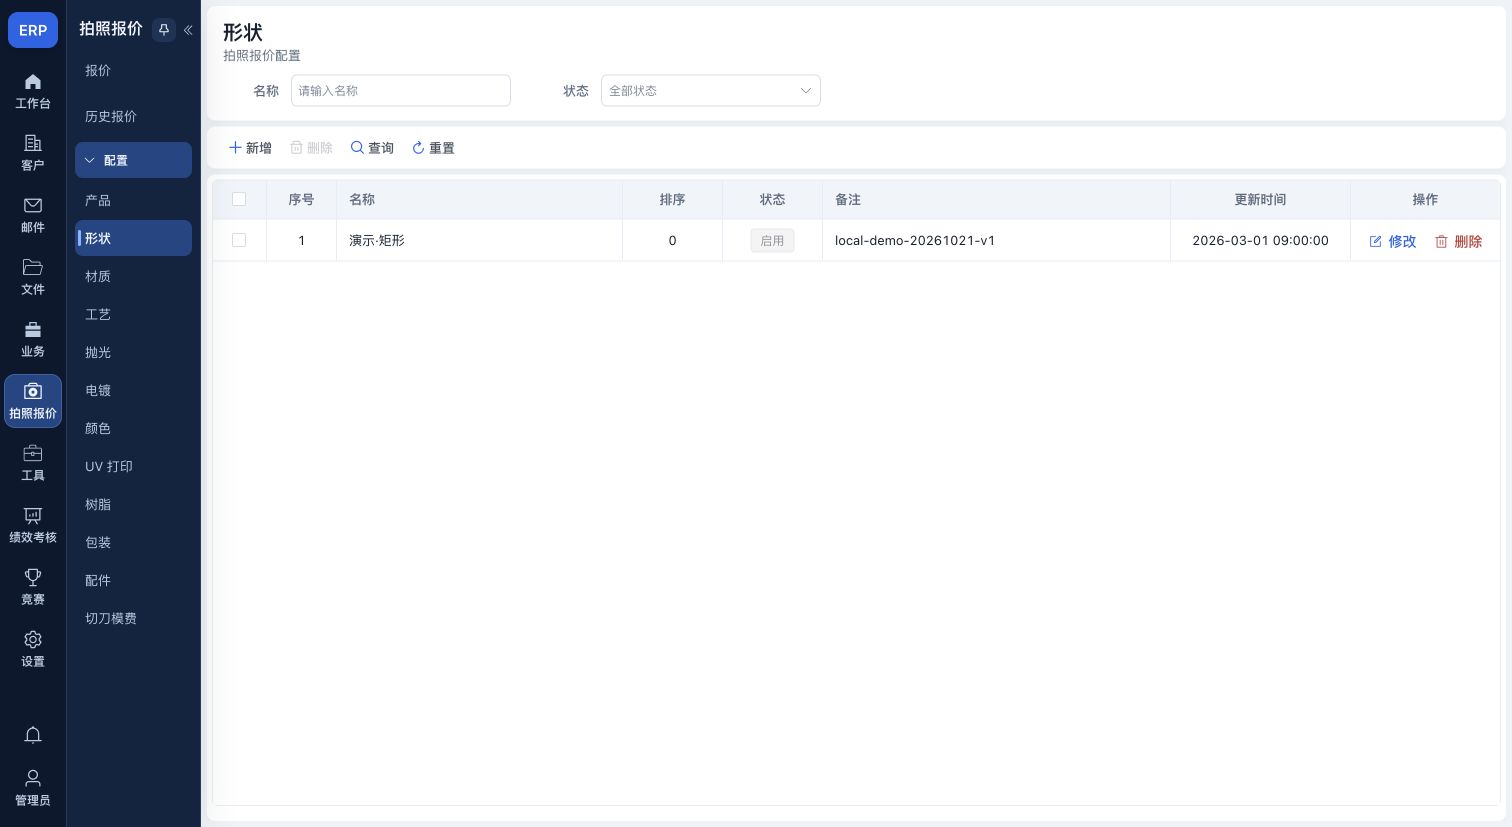This screenshot has height=827, width=1512.
Task: Open the notification bell
Action: click(x=33, y=735)
